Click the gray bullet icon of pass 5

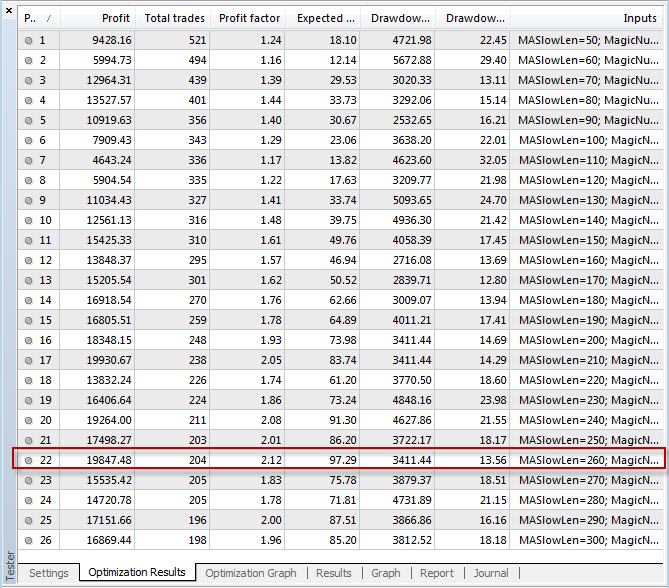pos(28,120)
